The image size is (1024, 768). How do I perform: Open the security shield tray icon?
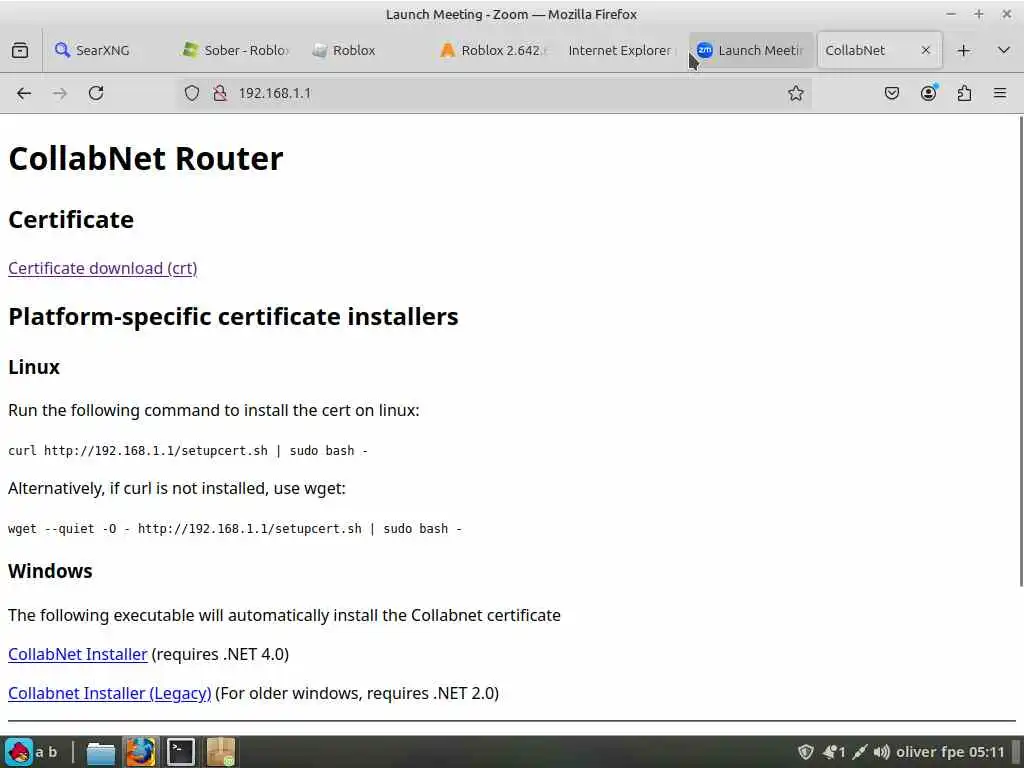[806, 752]
